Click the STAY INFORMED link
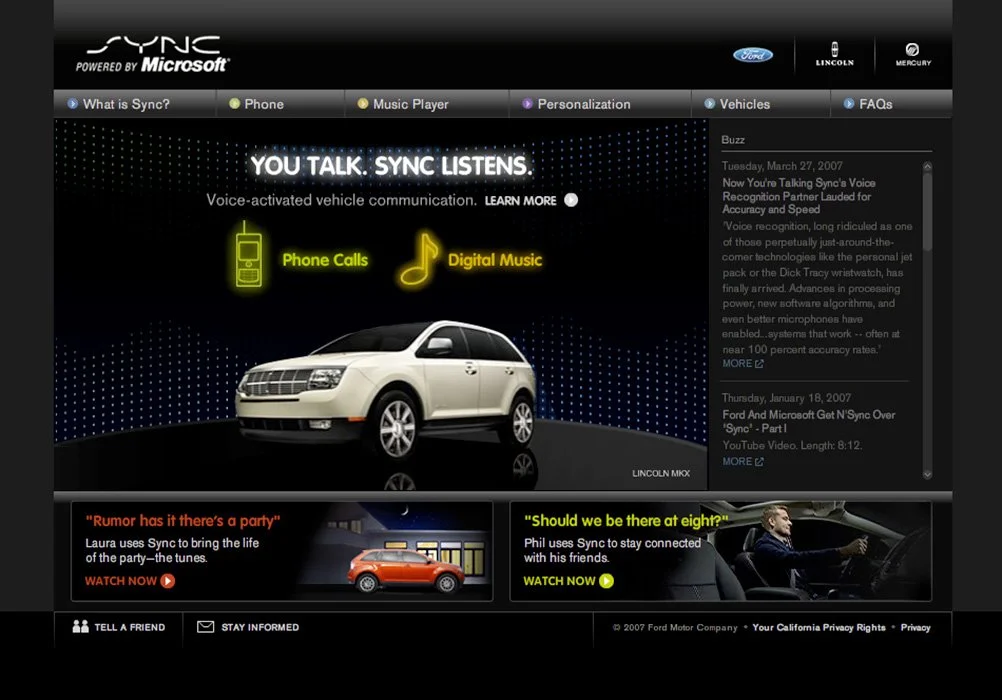 coord(260,628)
